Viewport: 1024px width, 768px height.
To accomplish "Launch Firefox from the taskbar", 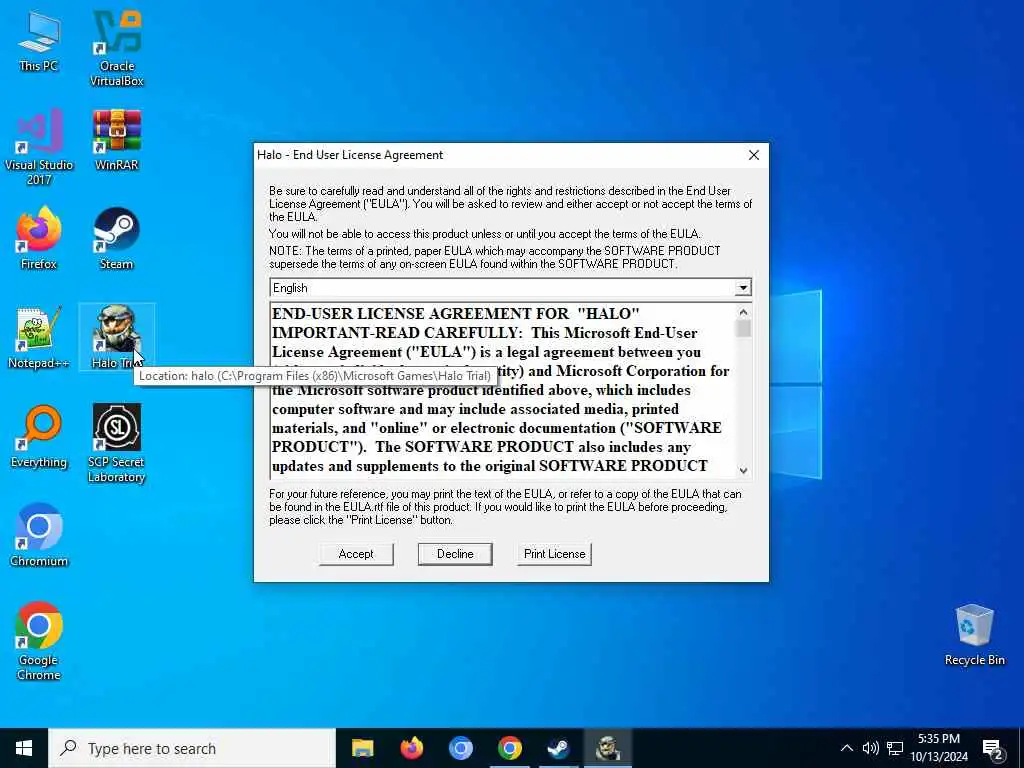I will point(411,748).
